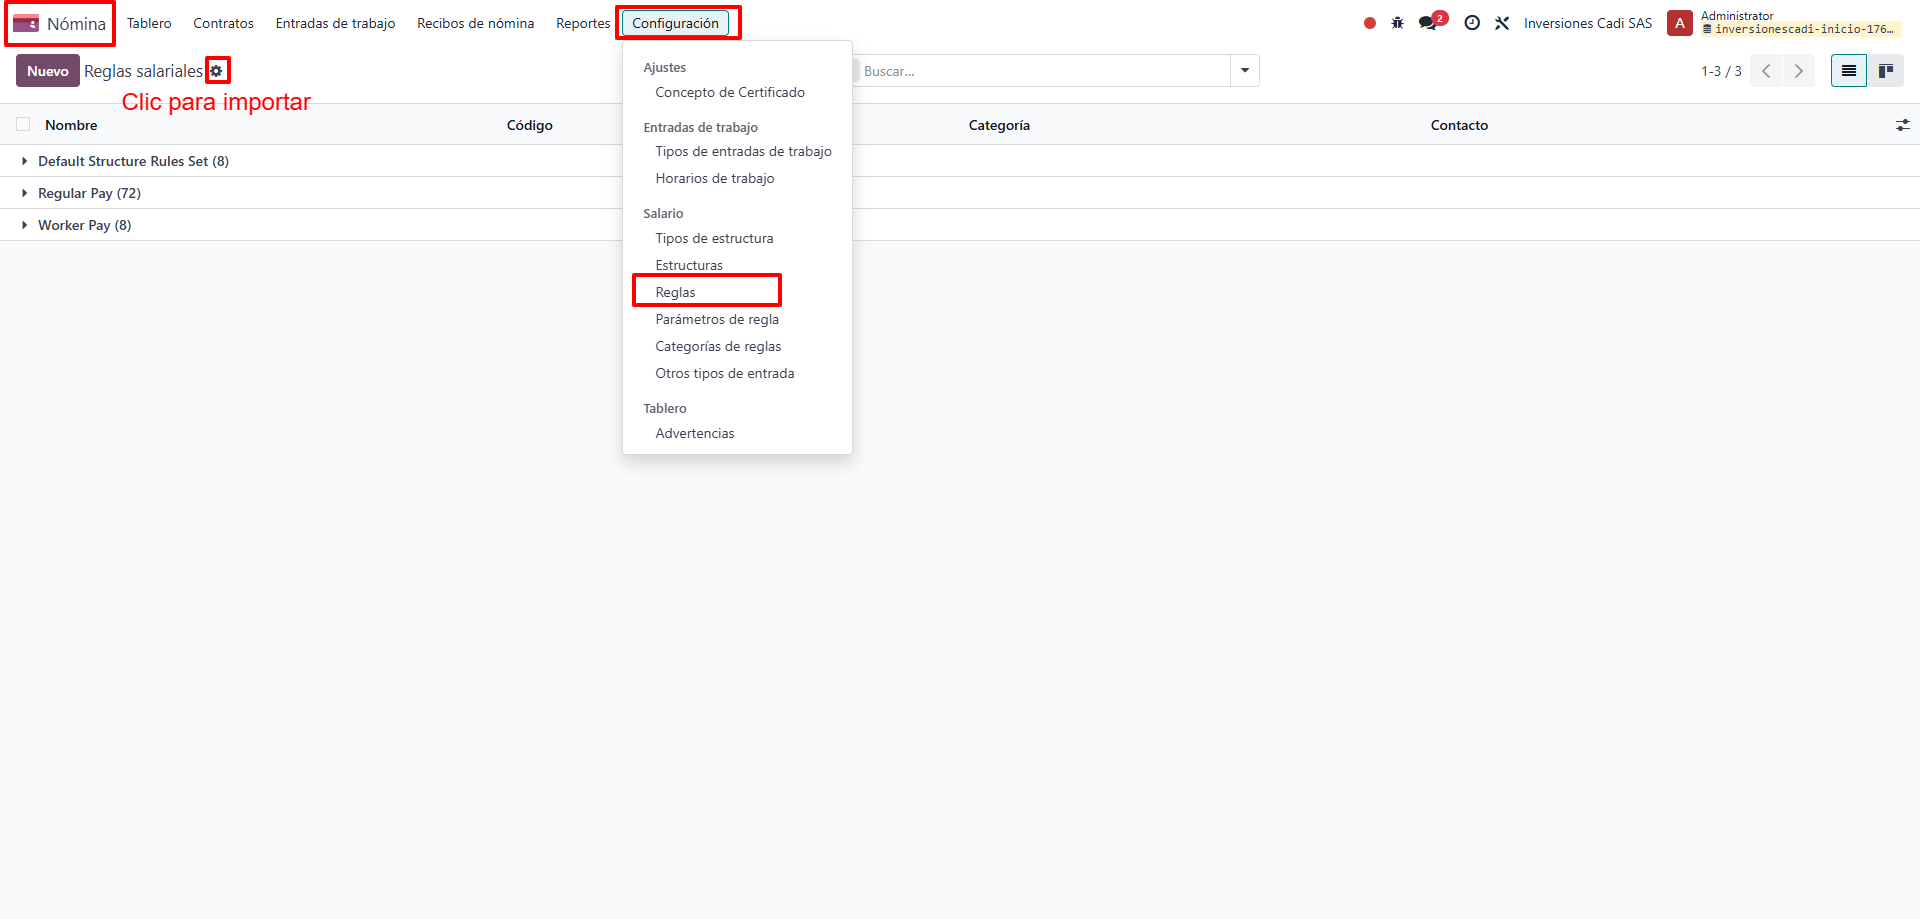Open Entradas de trabajo menu

[x=335, y=23]
